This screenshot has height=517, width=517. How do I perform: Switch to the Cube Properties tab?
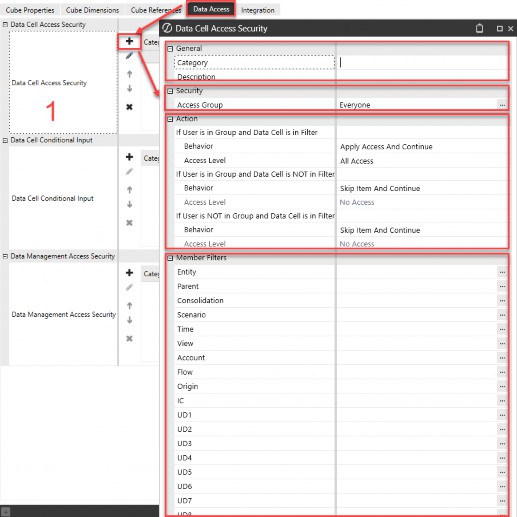[x=30, y=10]
